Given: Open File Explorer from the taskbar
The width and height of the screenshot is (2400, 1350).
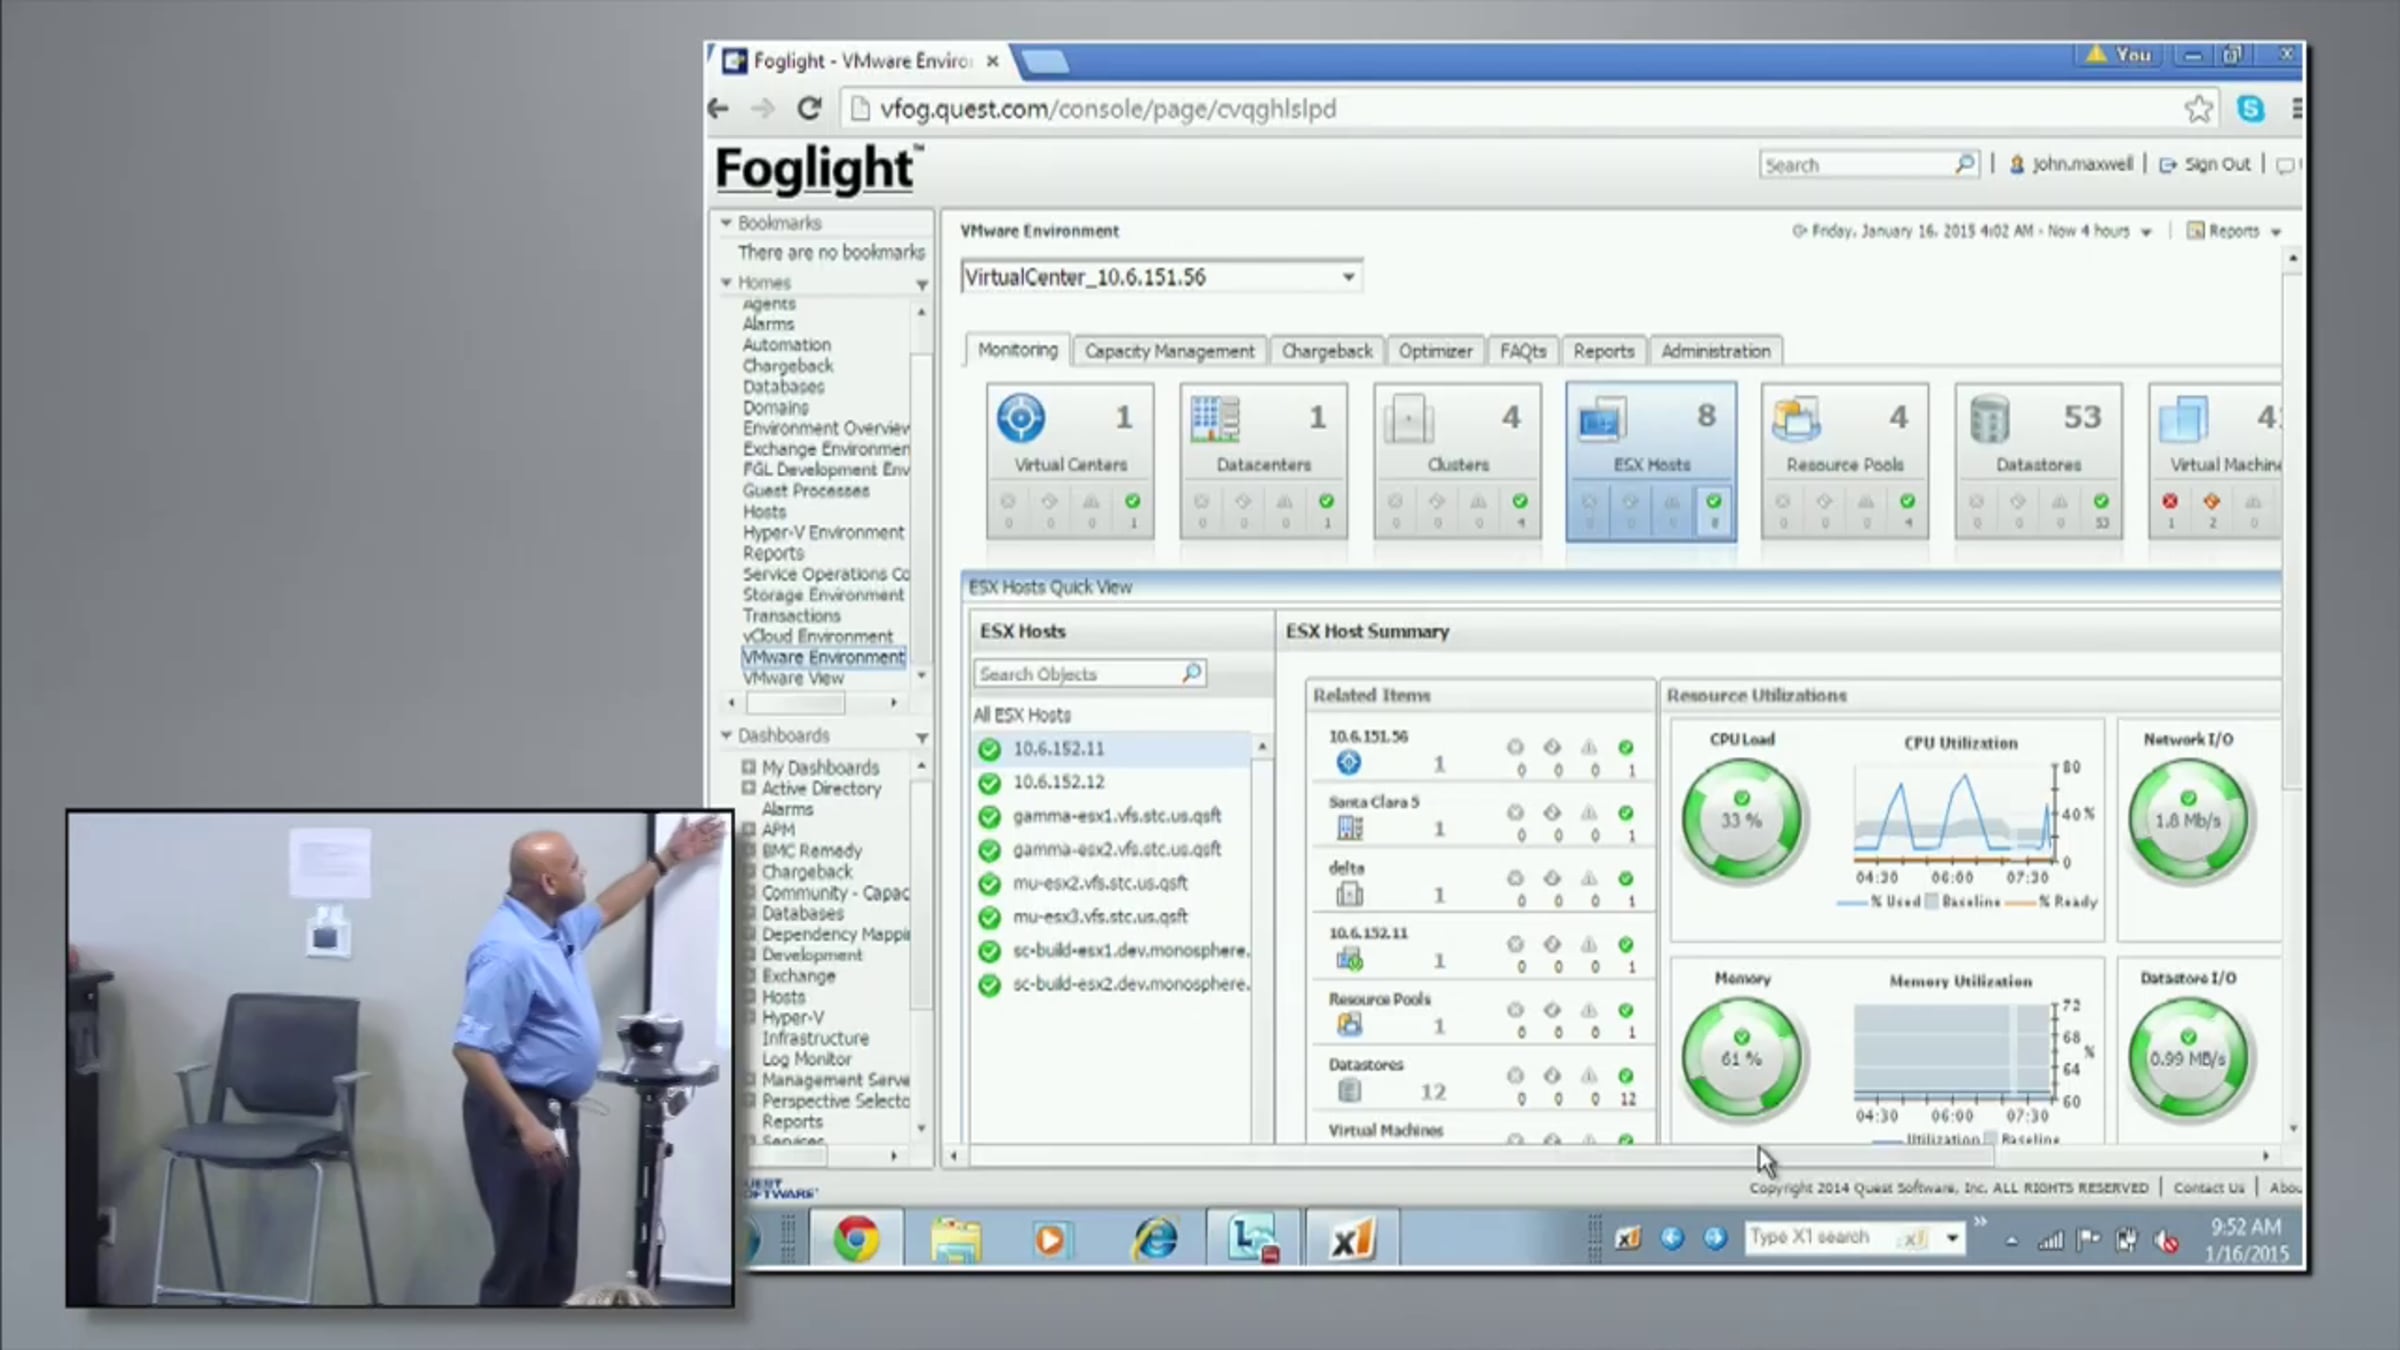Looking at the screenshot, I should [x=956, y=1240].
